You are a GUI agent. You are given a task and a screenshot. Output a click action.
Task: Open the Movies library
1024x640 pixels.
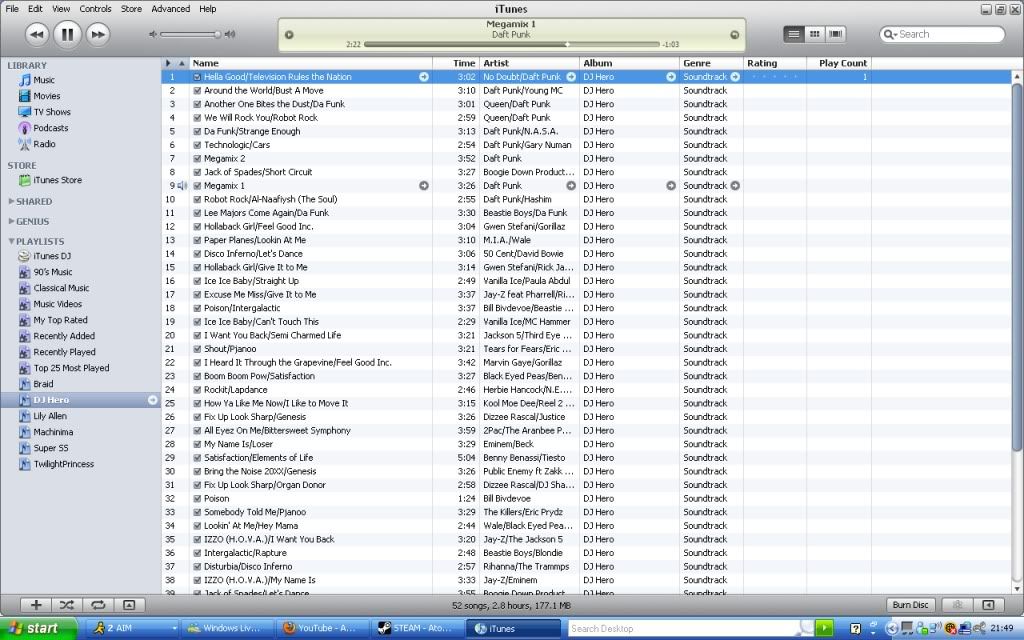(46, 96)
